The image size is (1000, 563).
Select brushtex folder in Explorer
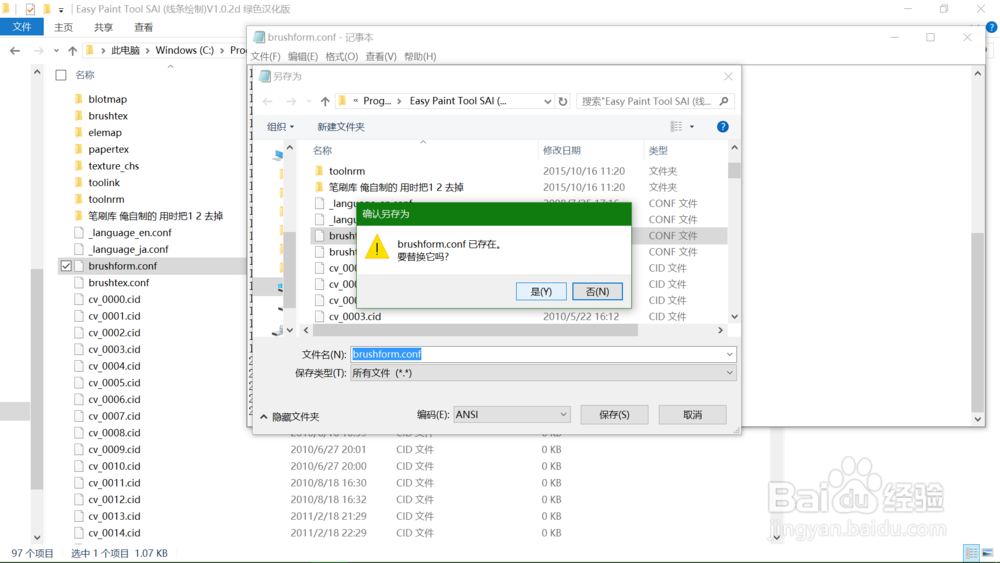click(108, 116)
